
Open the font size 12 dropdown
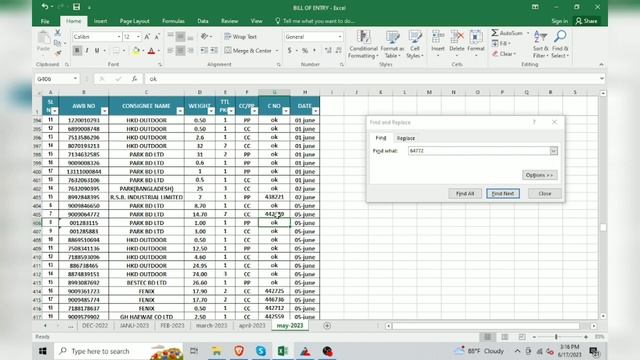[138, 37]
